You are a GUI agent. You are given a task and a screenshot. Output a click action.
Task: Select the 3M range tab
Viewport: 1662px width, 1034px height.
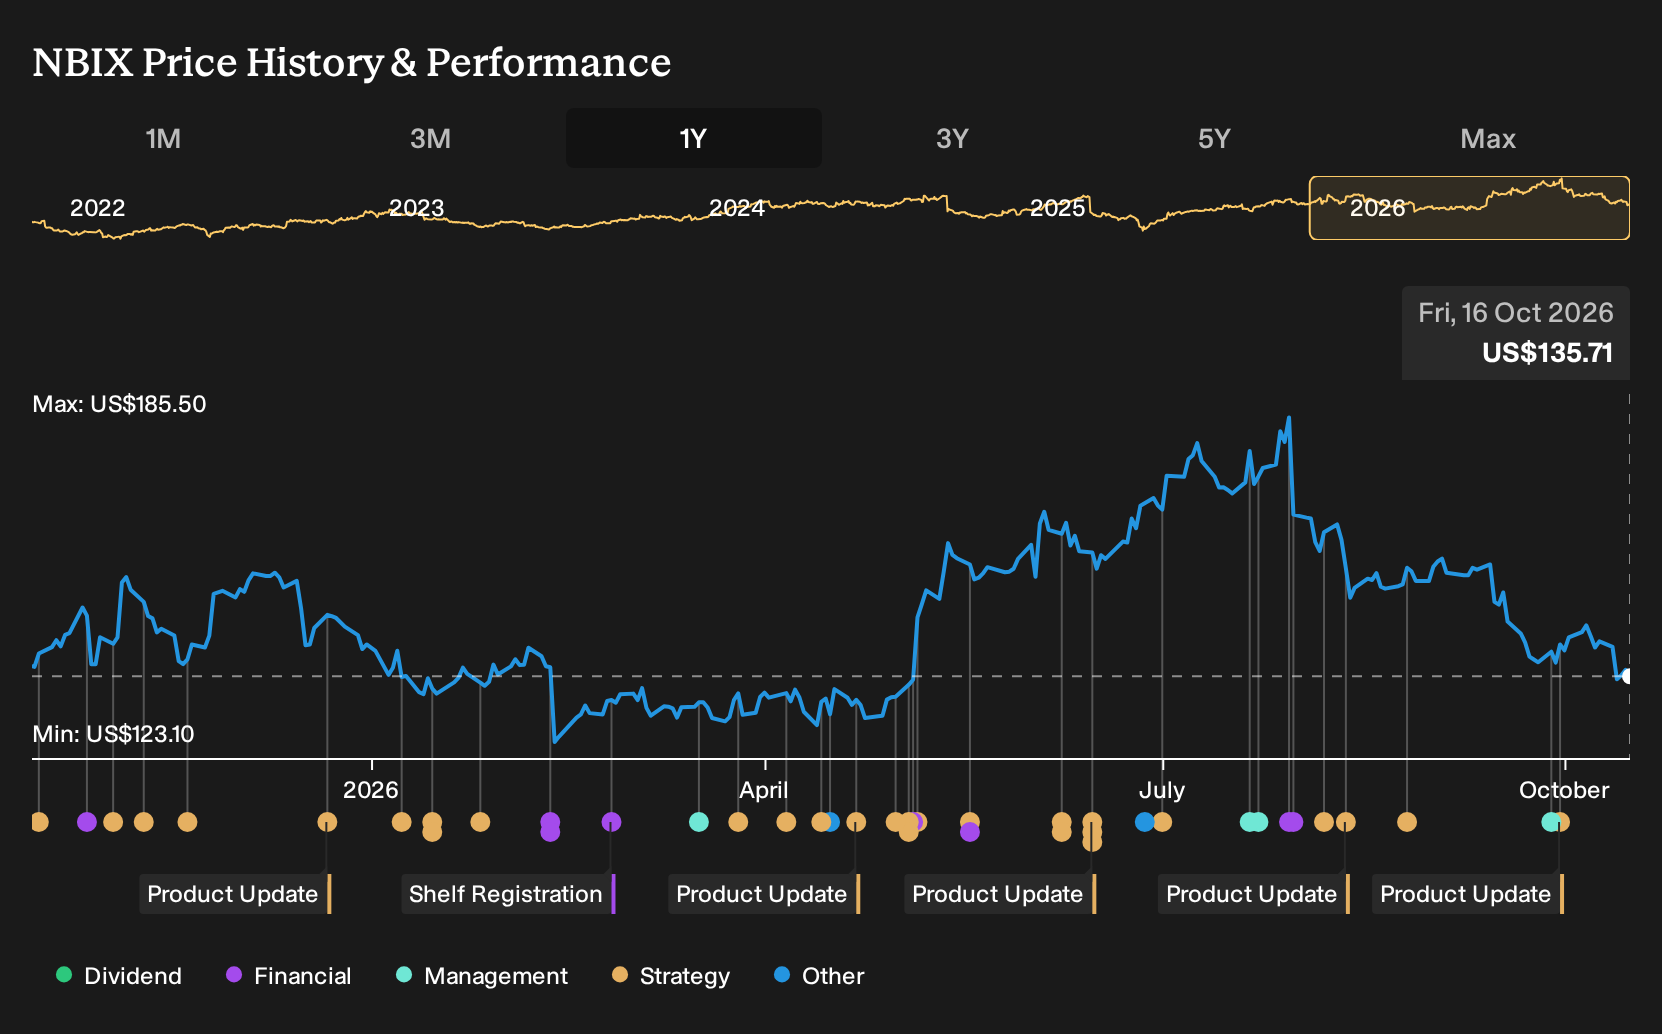pyautogui.click(x=430, y=138)
